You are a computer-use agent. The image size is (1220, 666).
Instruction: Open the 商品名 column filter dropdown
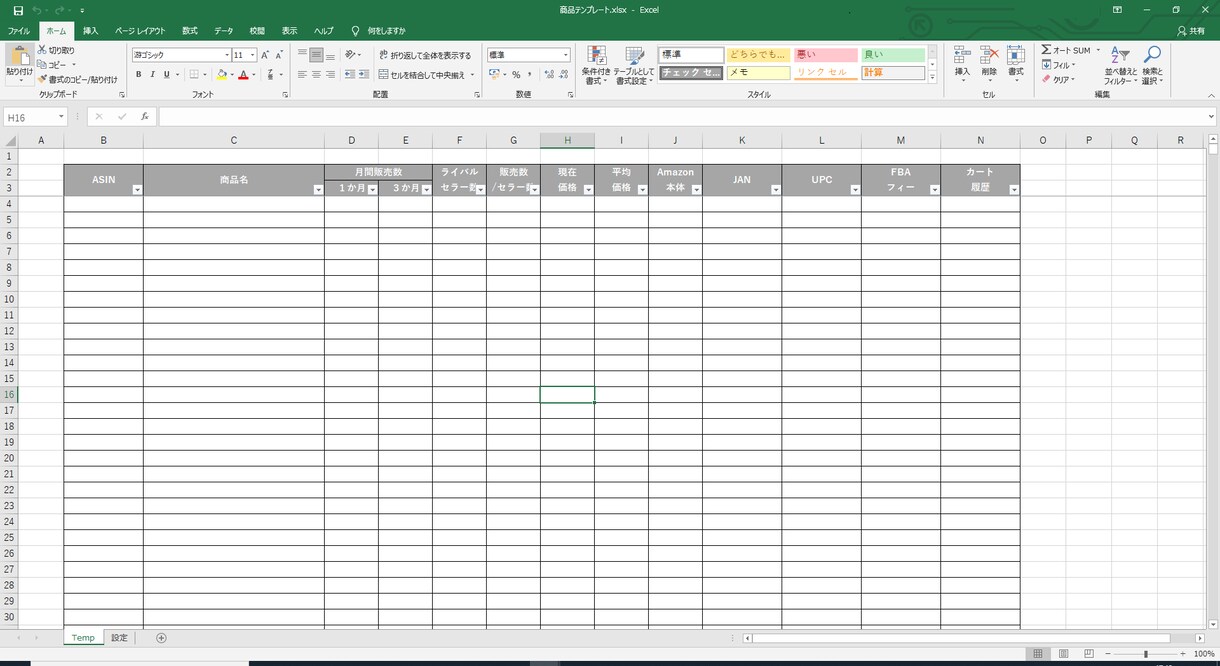318,189
